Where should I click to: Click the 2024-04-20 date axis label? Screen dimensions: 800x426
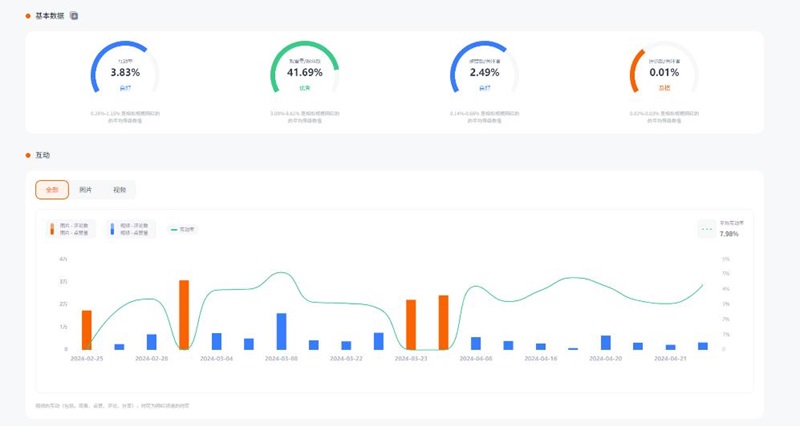604,357
